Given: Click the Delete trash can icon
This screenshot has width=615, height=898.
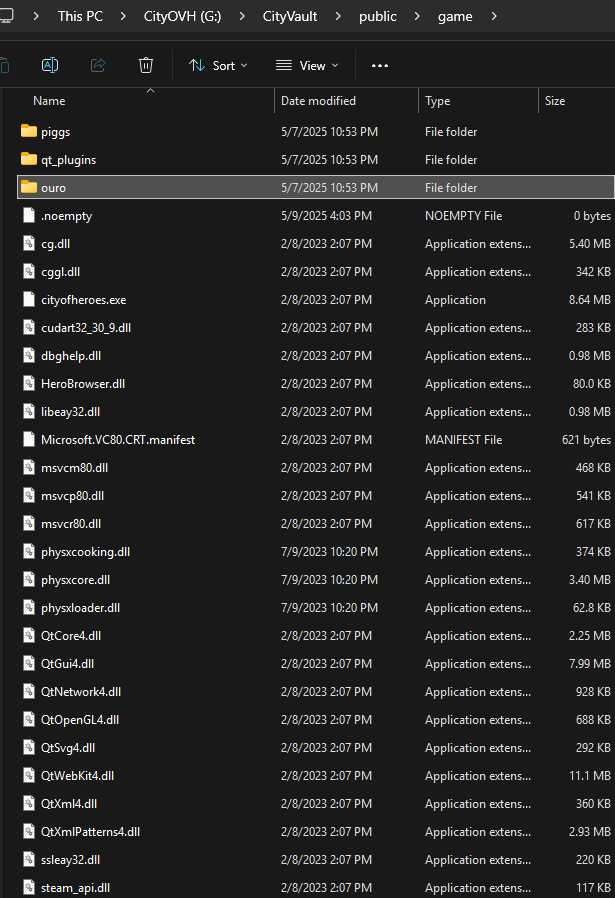Looking at the screenshot, I should 146,65.
